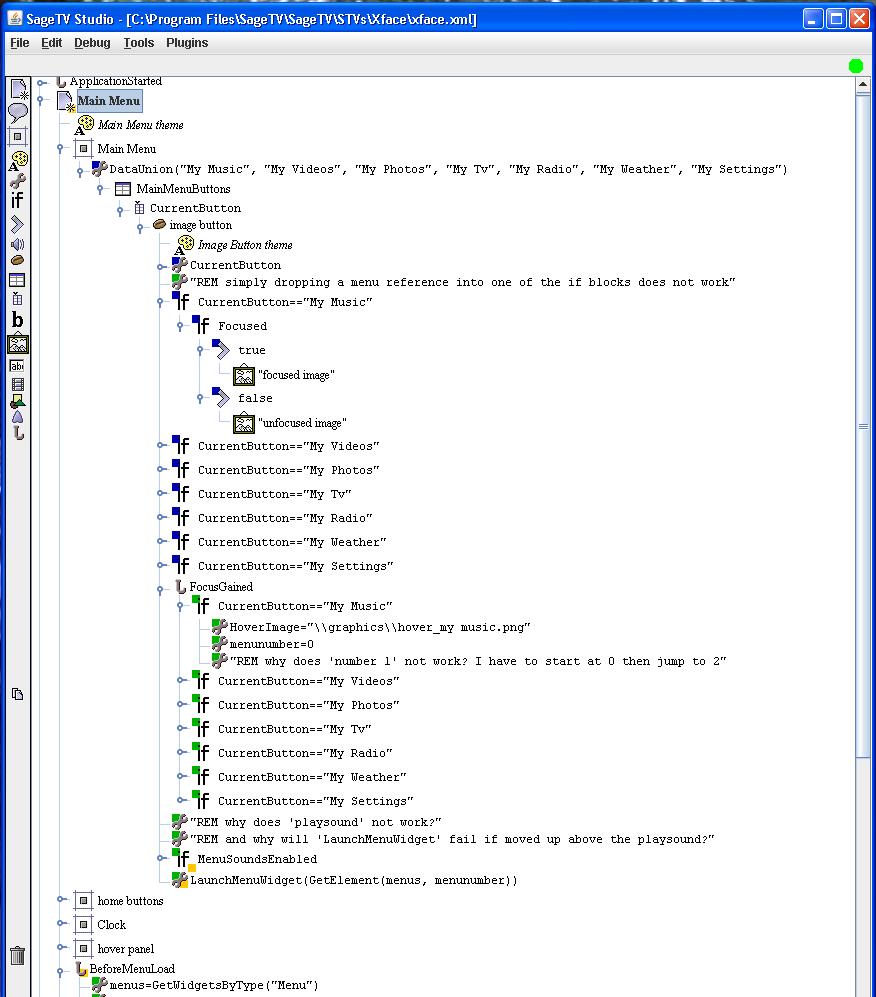
Task: Collapse the CurrentButton=="My Music" condition node
Action: pyautogui.click(x=161, y=302)
